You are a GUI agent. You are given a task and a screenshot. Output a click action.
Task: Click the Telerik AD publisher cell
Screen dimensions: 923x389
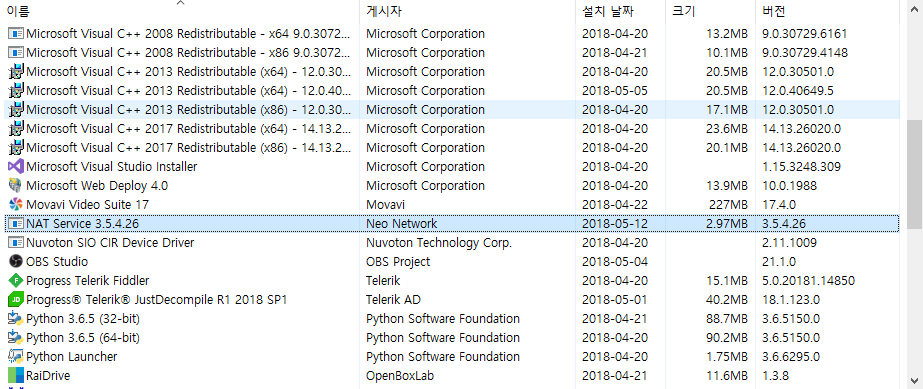[x=393, y=300]
